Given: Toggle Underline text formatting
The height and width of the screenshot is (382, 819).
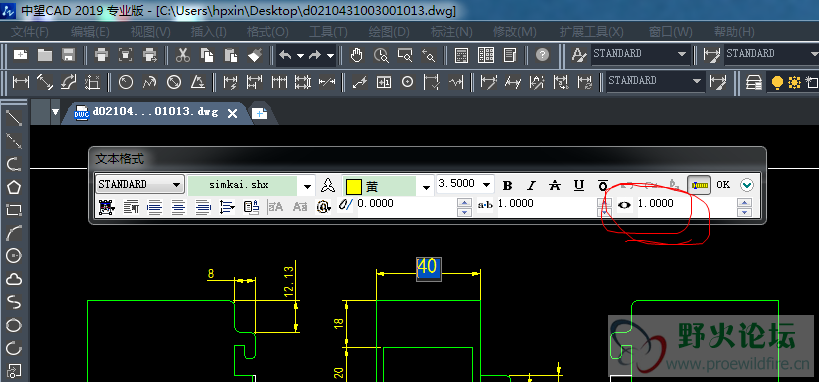Looking at the screenshot, I should pos(579,186).
